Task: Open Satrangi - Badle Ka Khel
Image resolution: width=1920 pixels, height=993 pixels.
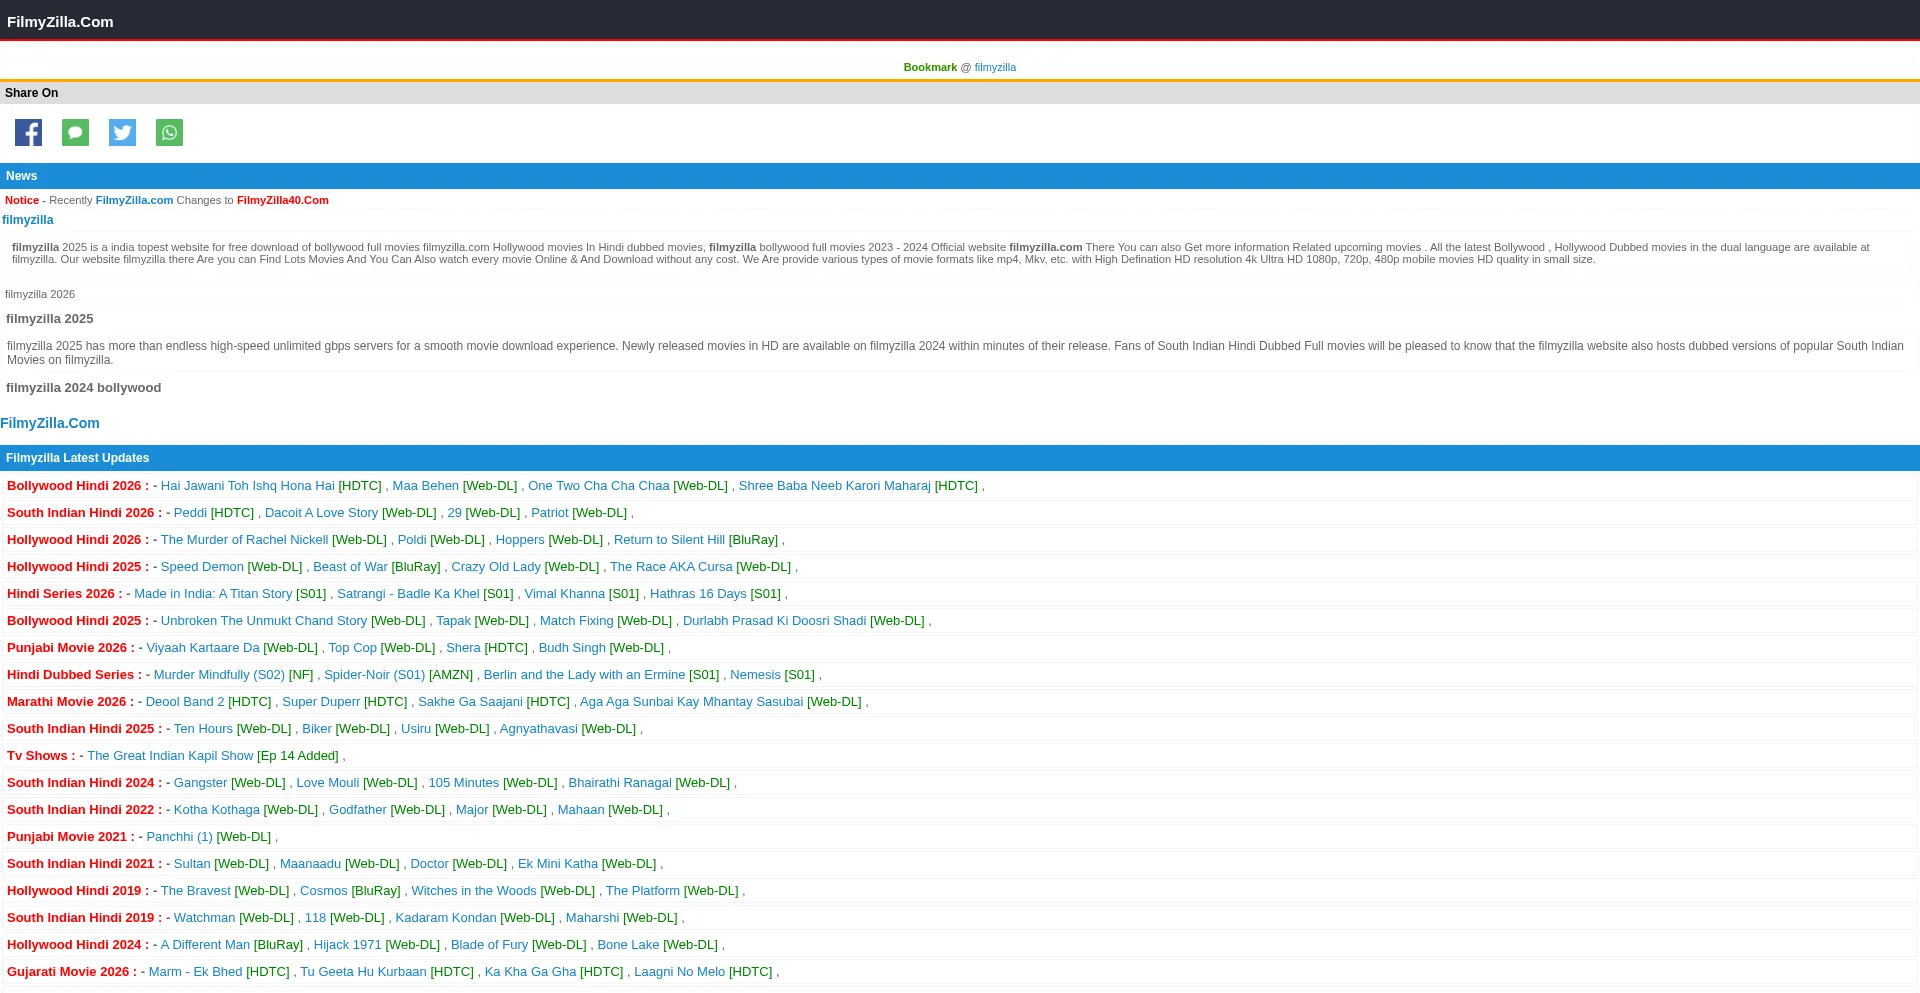Action: (x=408, y=594)
